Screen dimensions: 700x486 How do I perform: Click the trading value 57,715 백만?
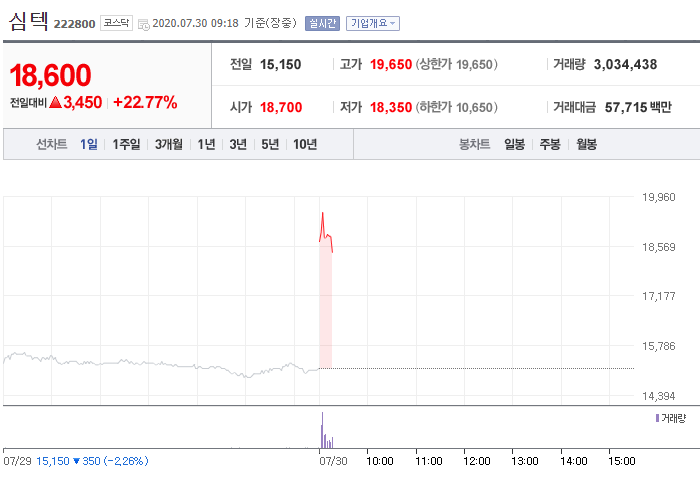point(638,107)
